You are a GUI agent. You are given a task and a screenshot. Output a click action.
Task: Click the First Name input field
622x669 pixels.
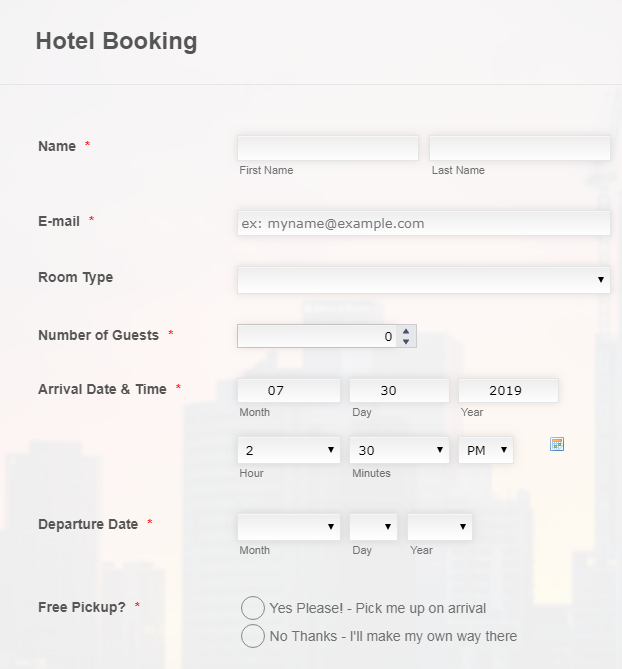[327, 148]
